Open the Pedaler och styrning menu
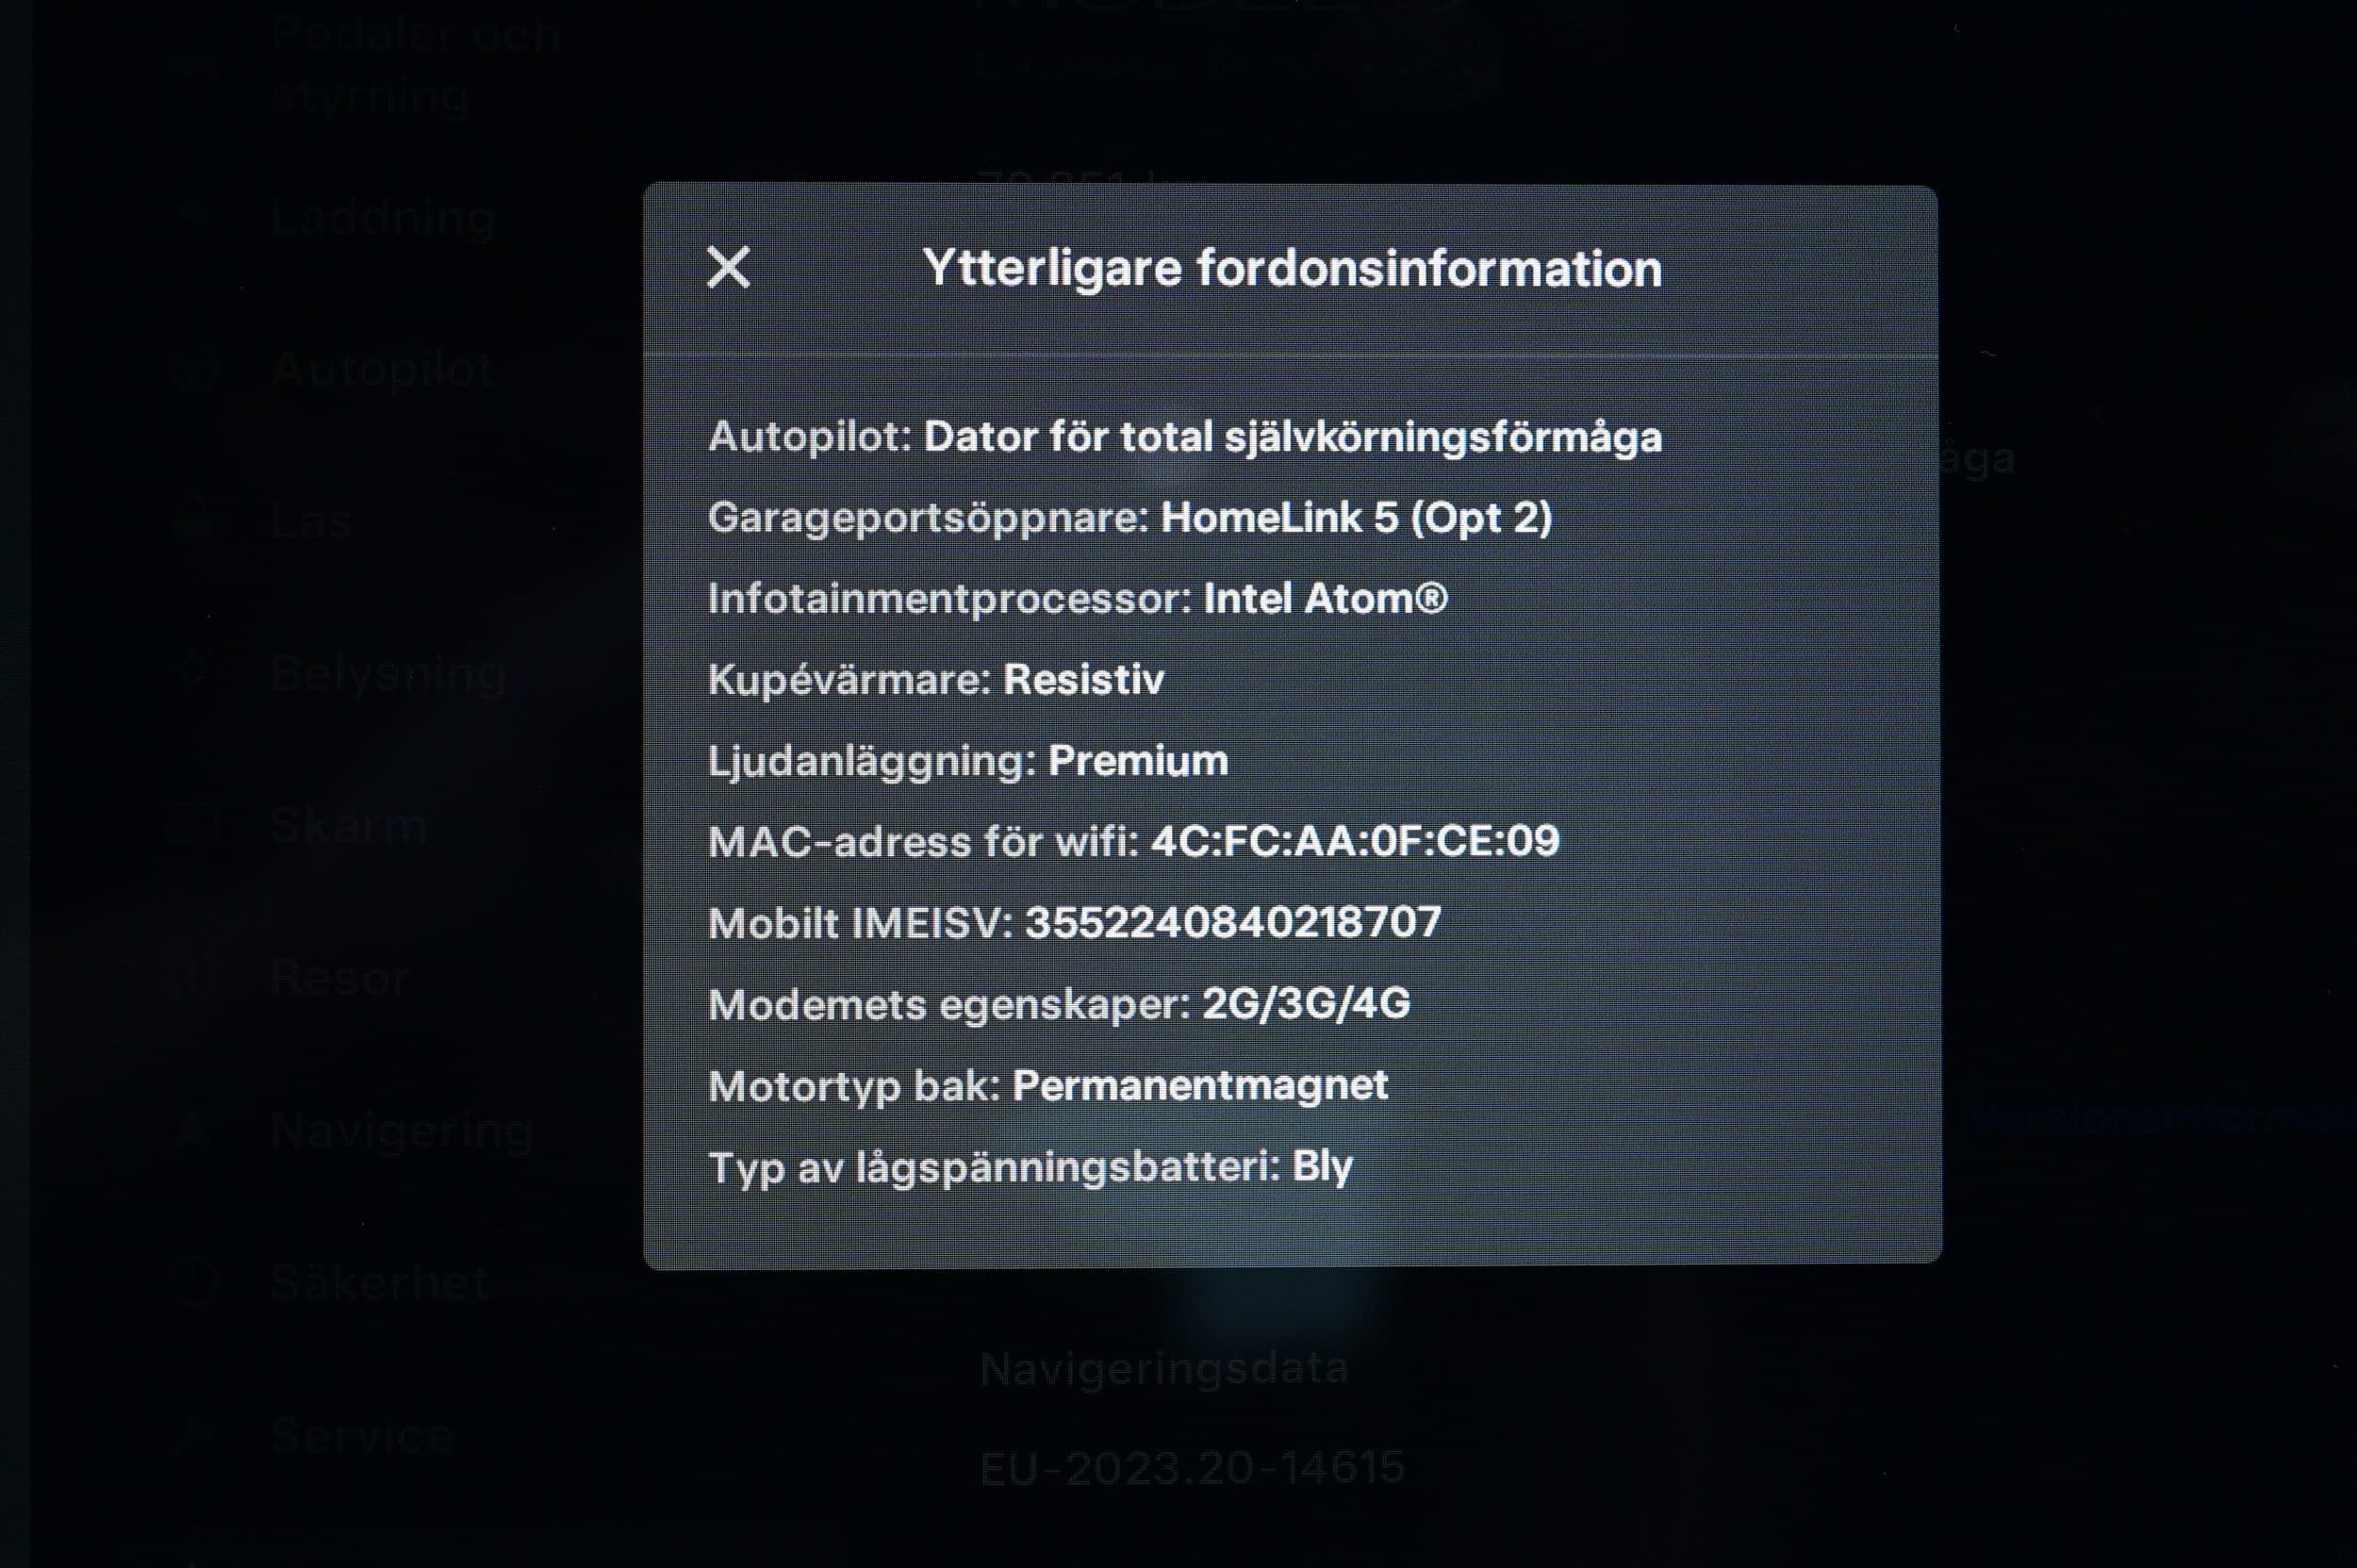Viewport: 2357px width, 1568px height. coord(415,65)
